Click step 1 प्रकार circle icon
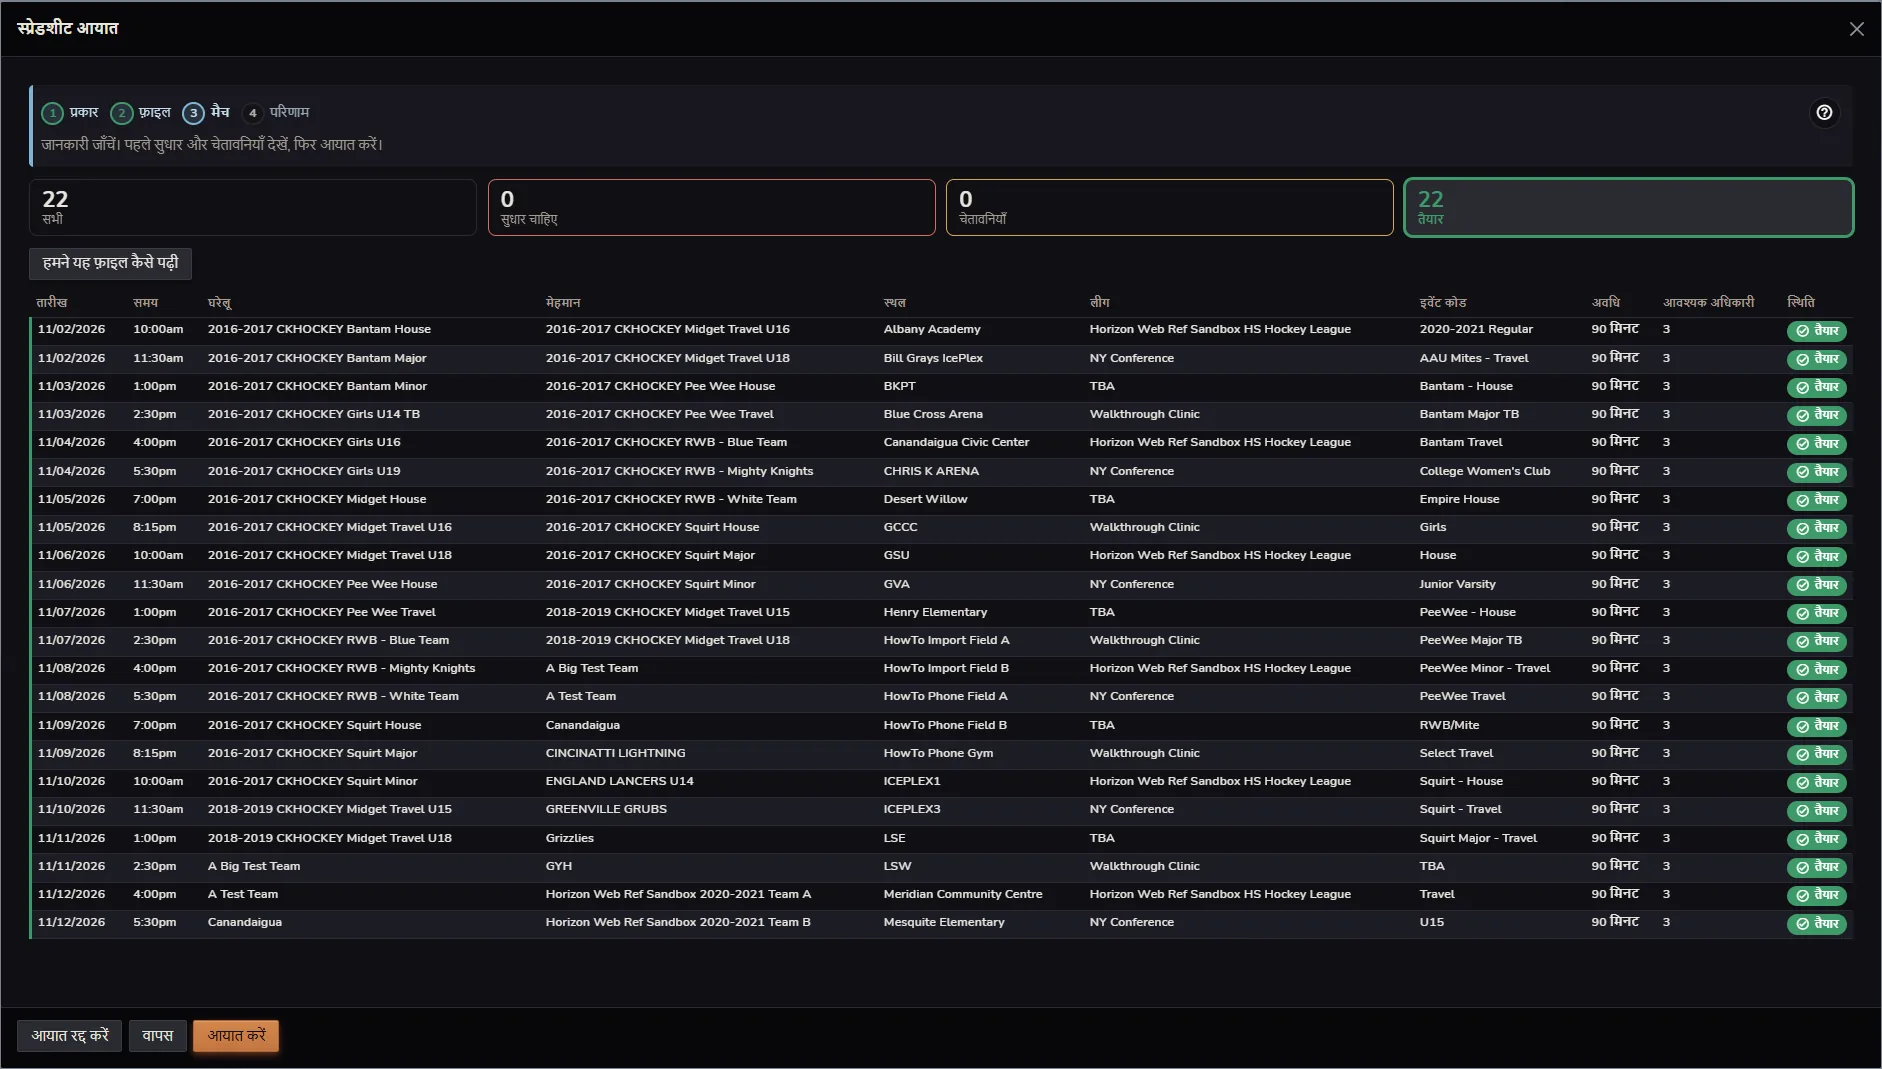The image size is (1882, 1069). [x=52, y=113]
